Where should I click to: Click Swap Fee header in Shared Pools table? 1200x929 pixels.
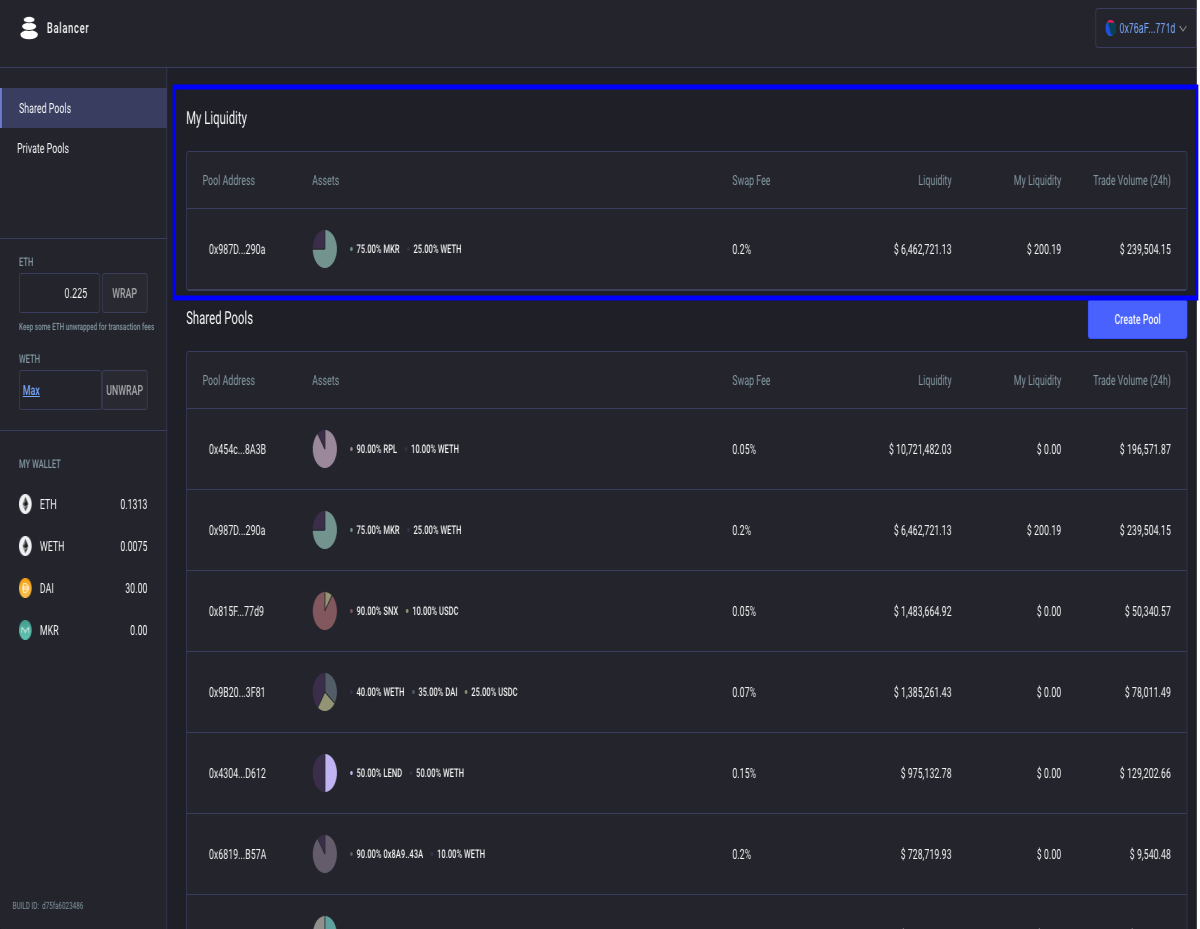751,380
